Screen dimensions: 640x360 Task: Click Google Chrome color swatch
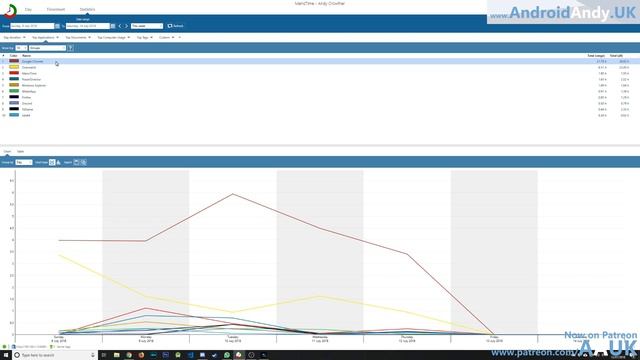point(14,61)
